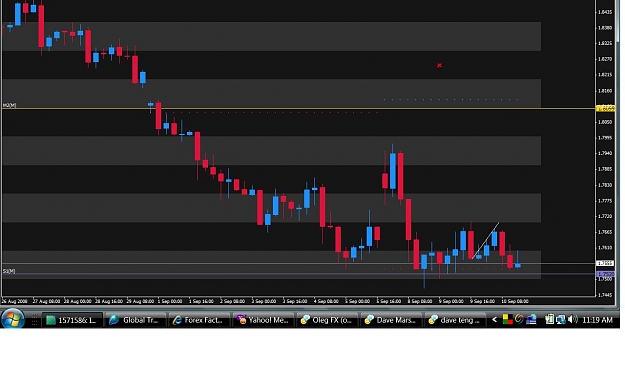625x391 pixels.
Task: Click the '10 Sep 08:00' time axis label
Action: pos(515,301)
